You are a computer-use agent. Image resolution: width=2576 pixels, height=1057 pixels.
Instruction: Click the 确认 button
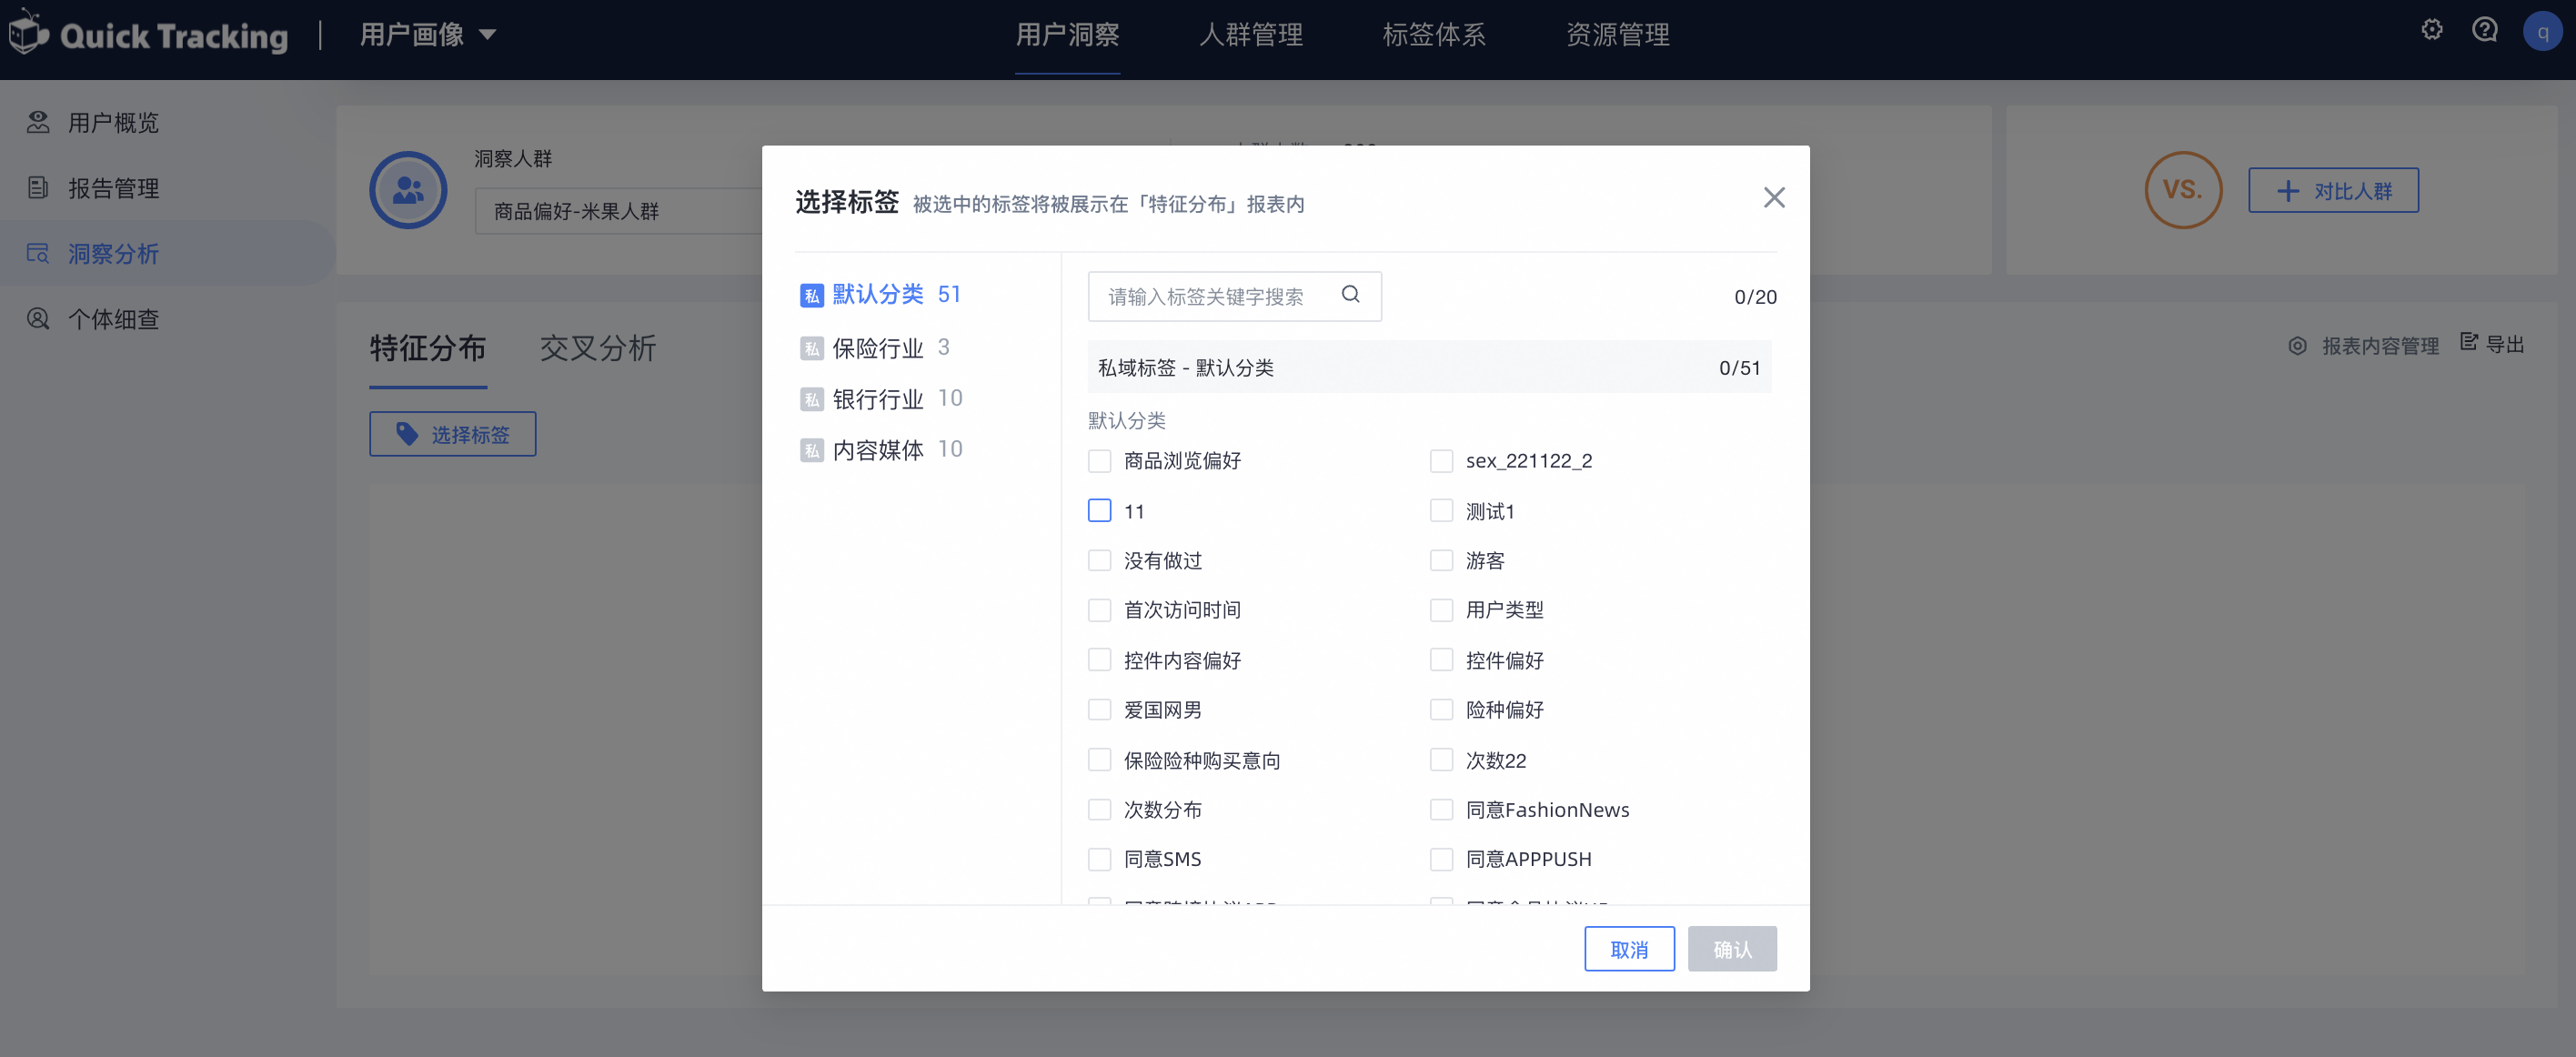[1731, 949]
